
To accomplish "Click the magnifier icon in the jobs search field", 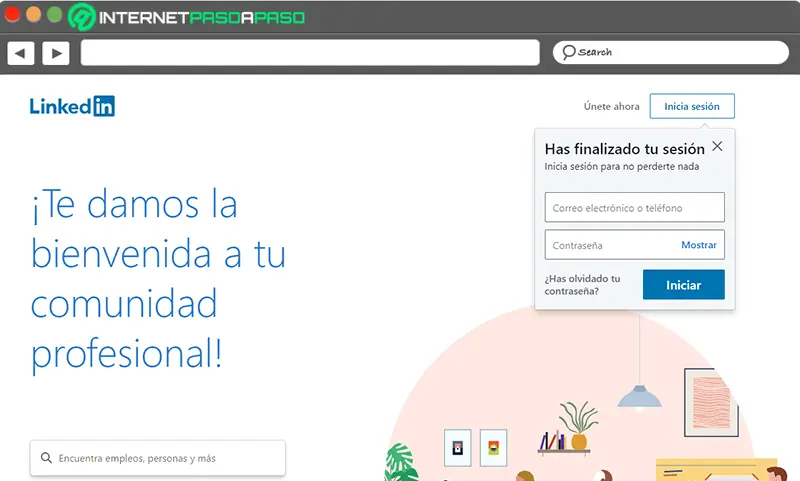I will coord(46,458).
